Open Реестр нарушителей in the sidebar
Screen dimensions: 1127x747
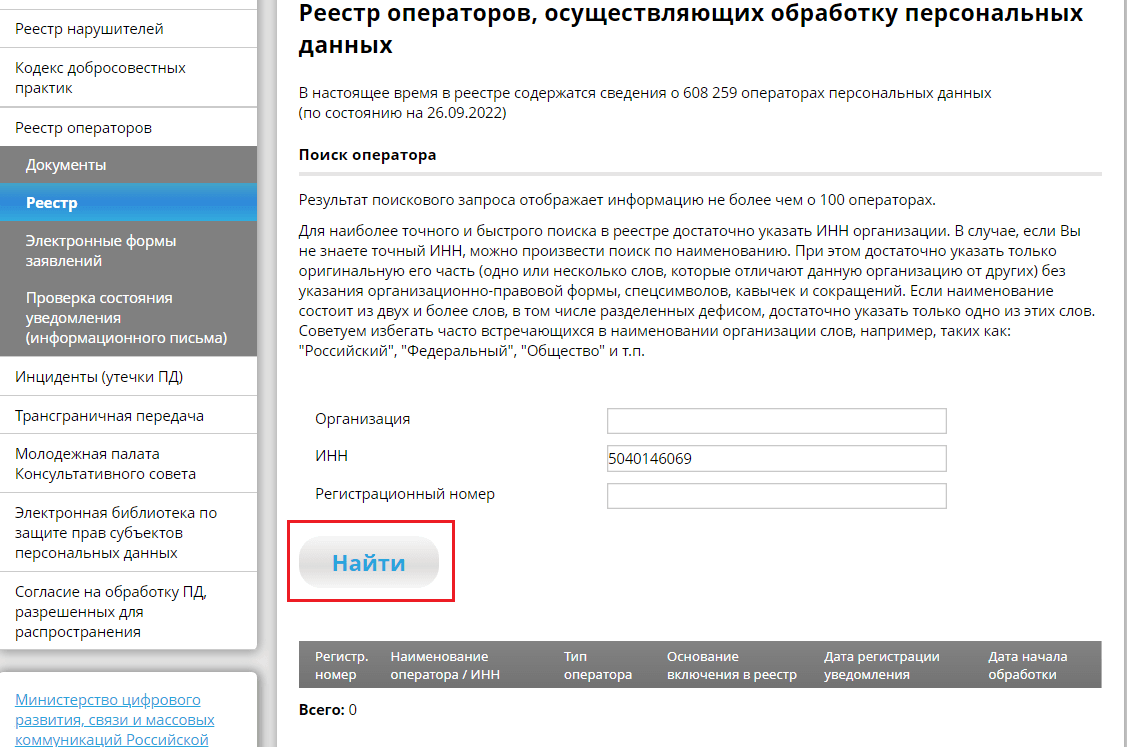(89, 29)
